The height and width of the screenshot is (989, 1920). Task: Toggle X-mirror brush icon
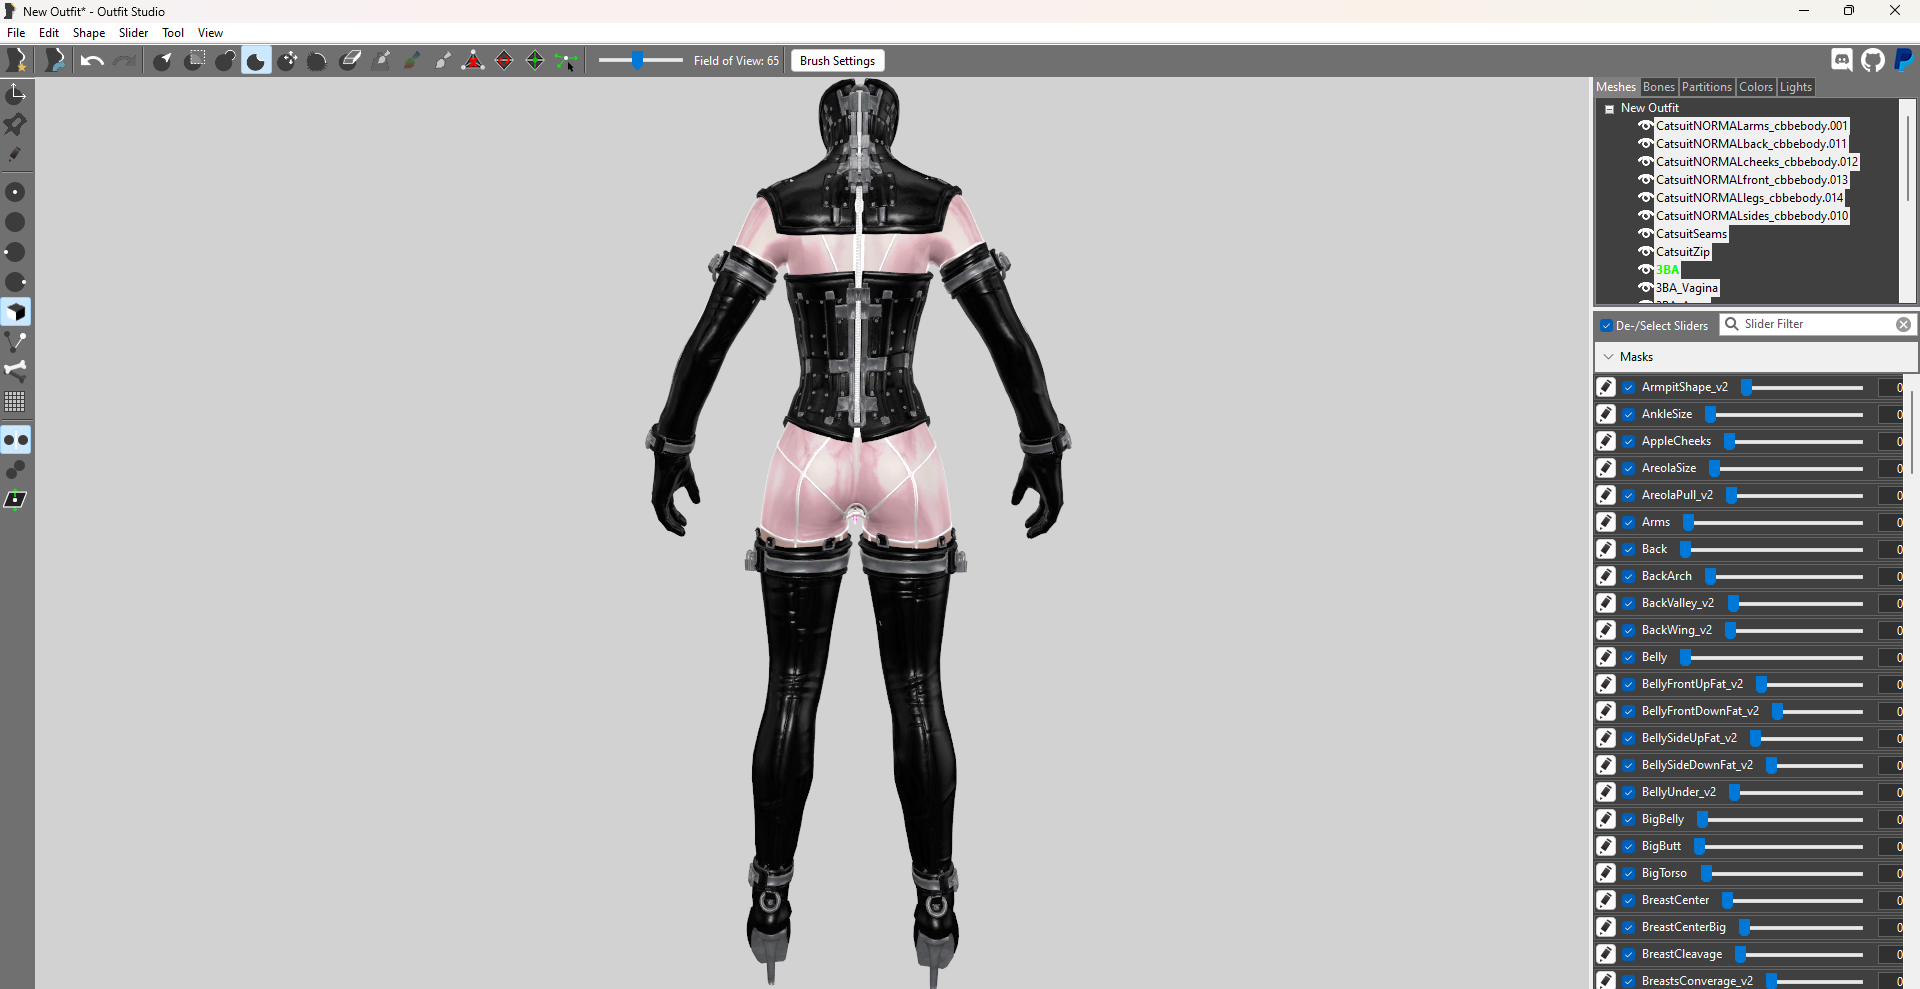point(16,440)
